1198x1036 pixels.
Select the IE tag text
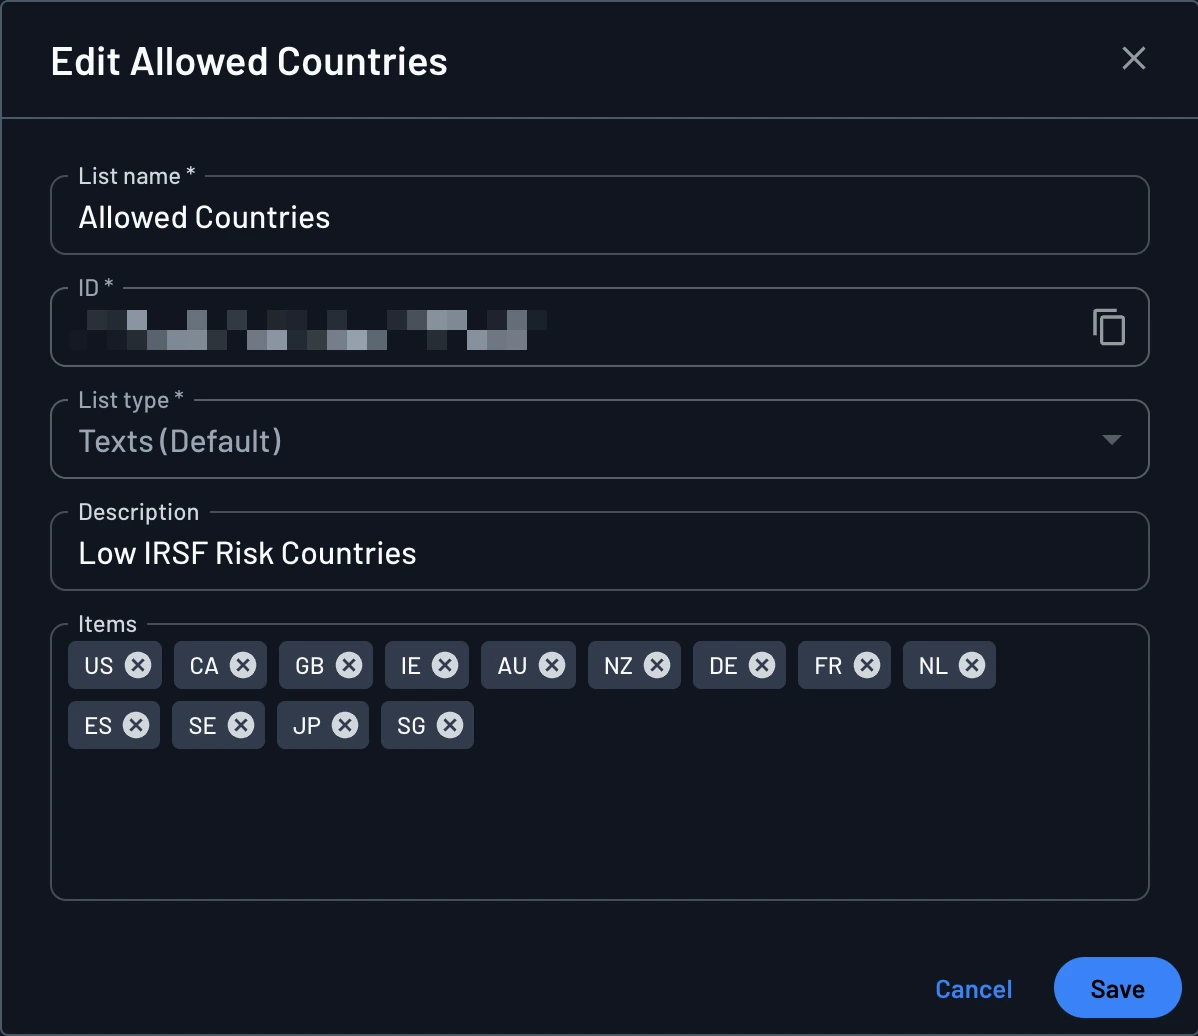[411, 665]
